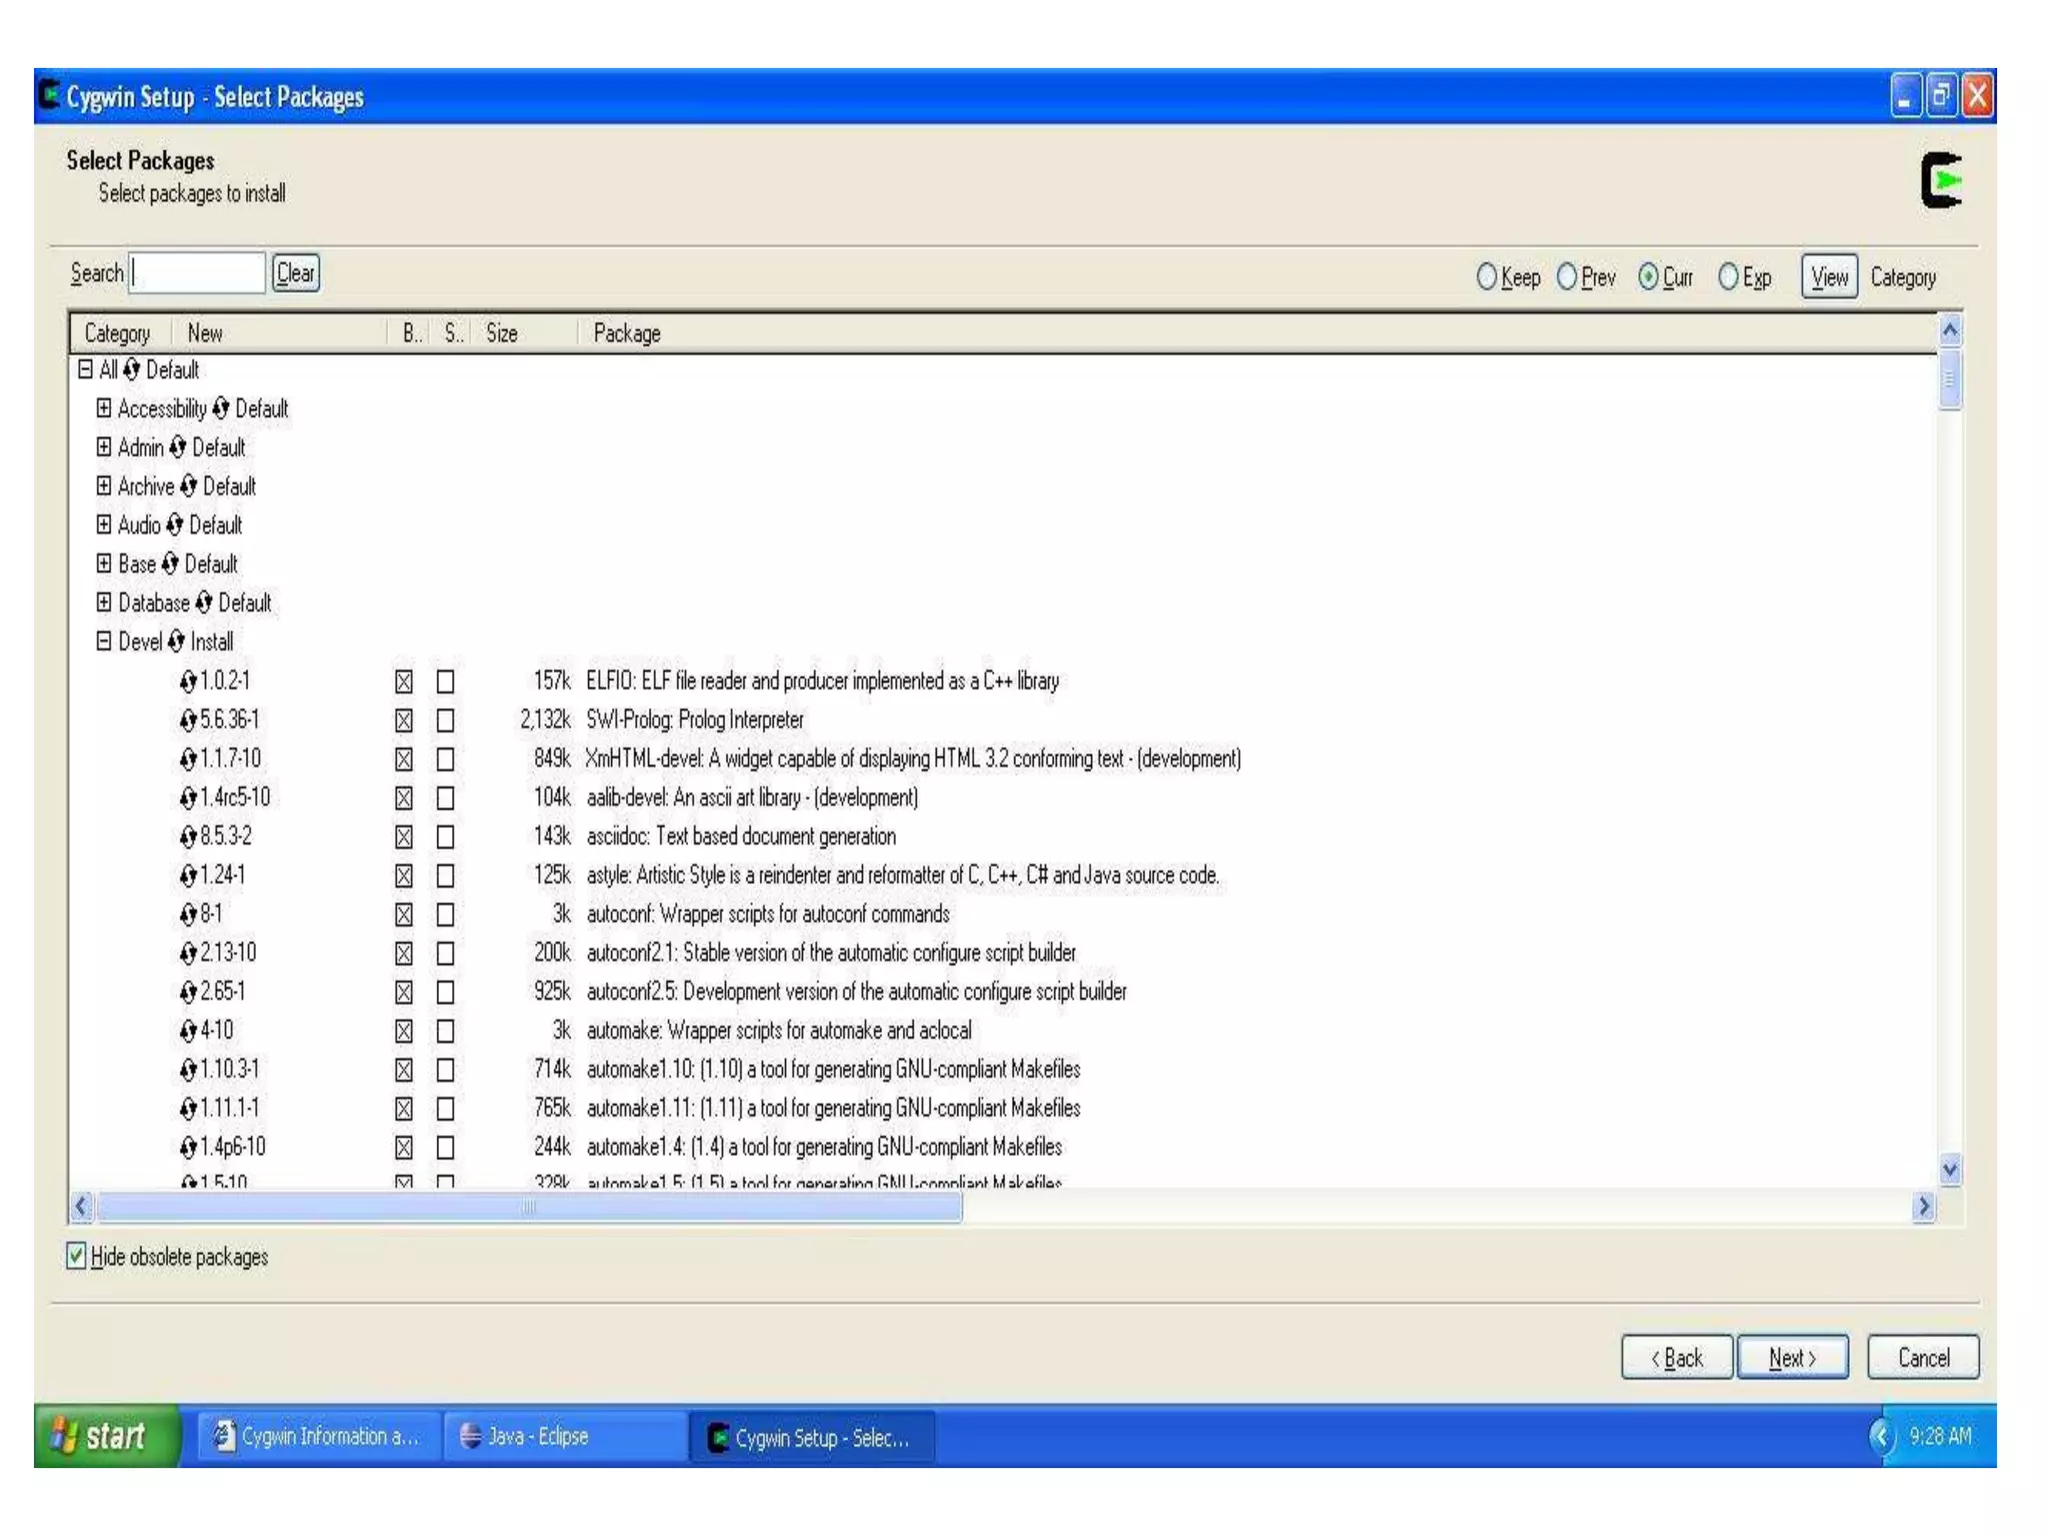2048x1536 pixels.
Task: Click the Size column header
Action: click(501, 333)
